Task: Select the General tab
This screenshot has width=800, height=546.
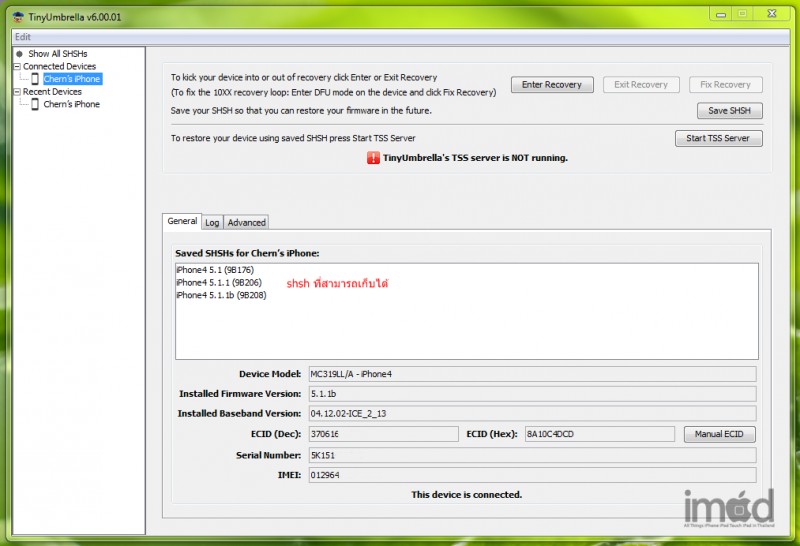Action: [x=182, y=222]
